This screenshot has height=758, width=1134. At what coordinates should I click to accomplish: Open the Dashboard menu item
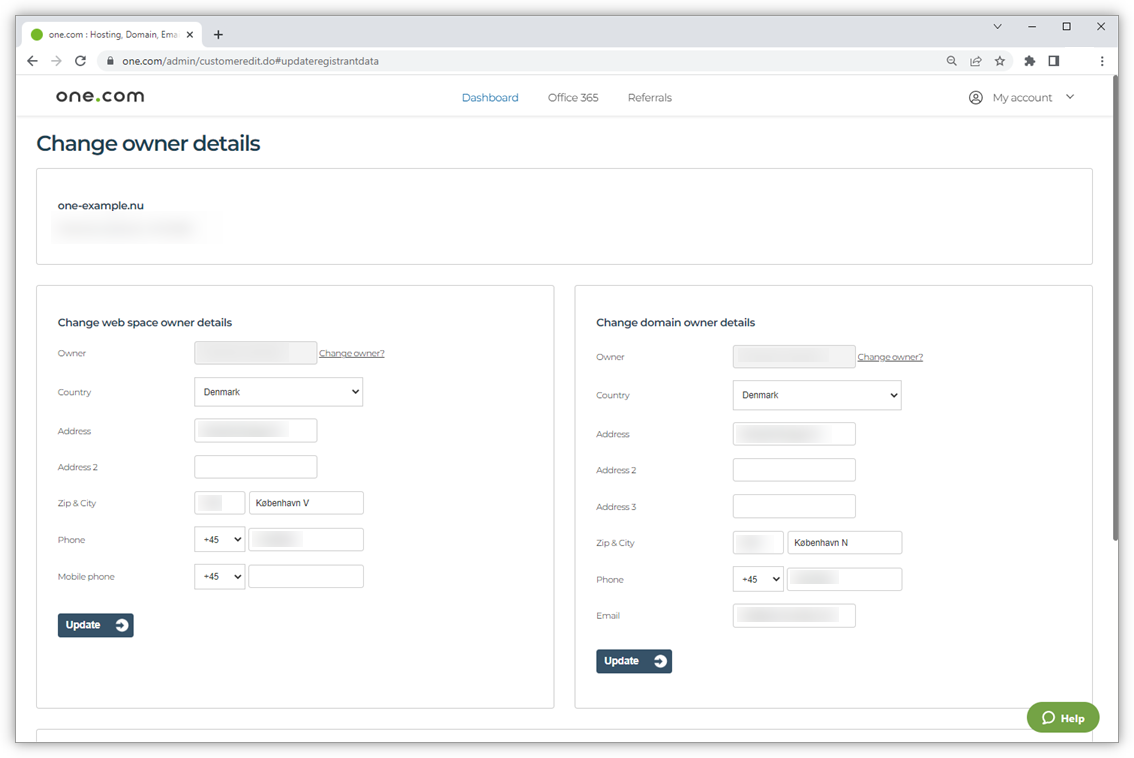click(x=490, y=97)
